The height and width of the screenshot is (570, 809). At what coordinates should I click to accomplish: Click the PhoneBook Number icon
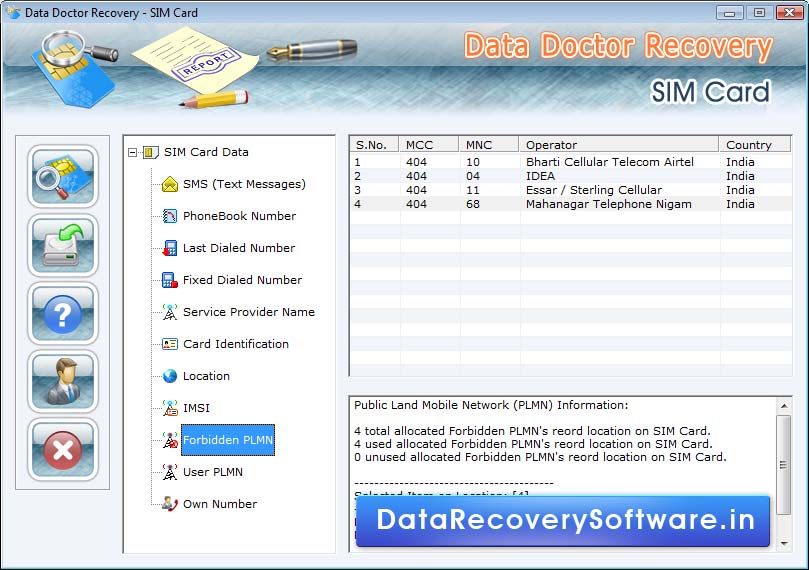coord(170,216)
